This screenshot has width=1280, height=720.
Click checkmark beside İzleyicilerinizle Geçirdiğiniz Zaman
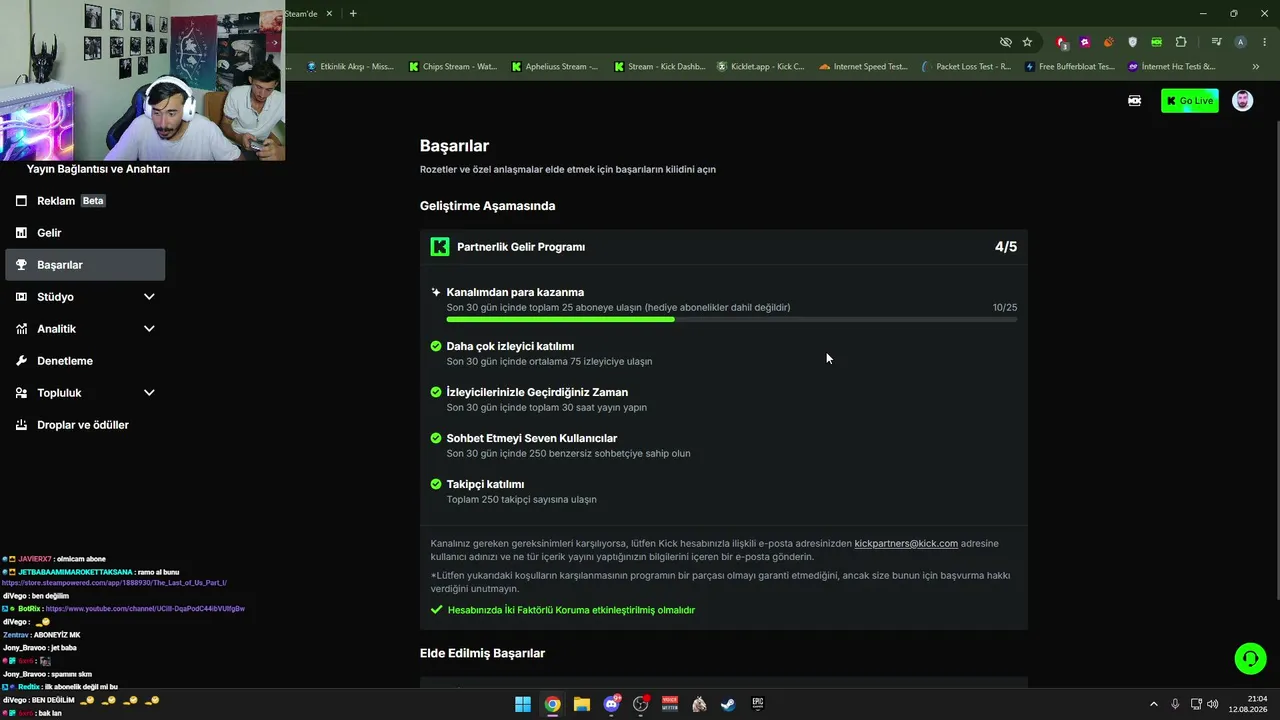pos(436,392)
